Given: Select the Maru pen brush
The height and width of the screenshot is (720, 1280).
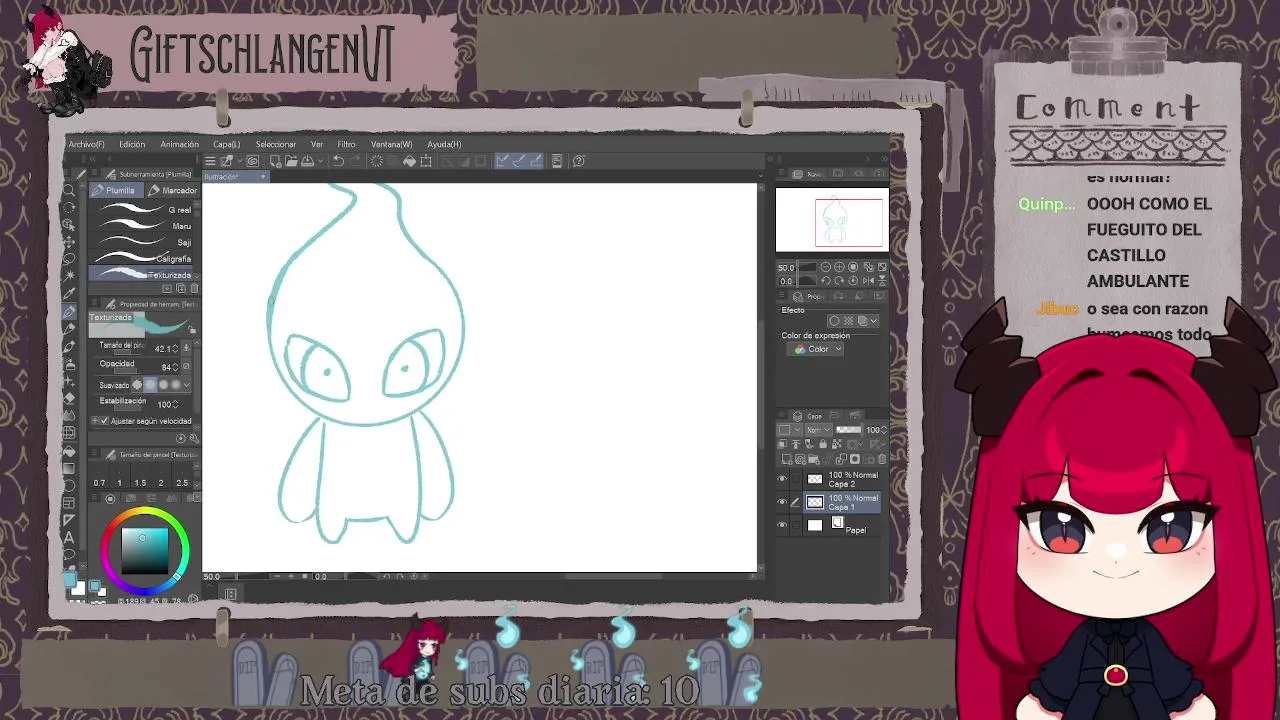Looking at the screenshot, I should [140, 226].
